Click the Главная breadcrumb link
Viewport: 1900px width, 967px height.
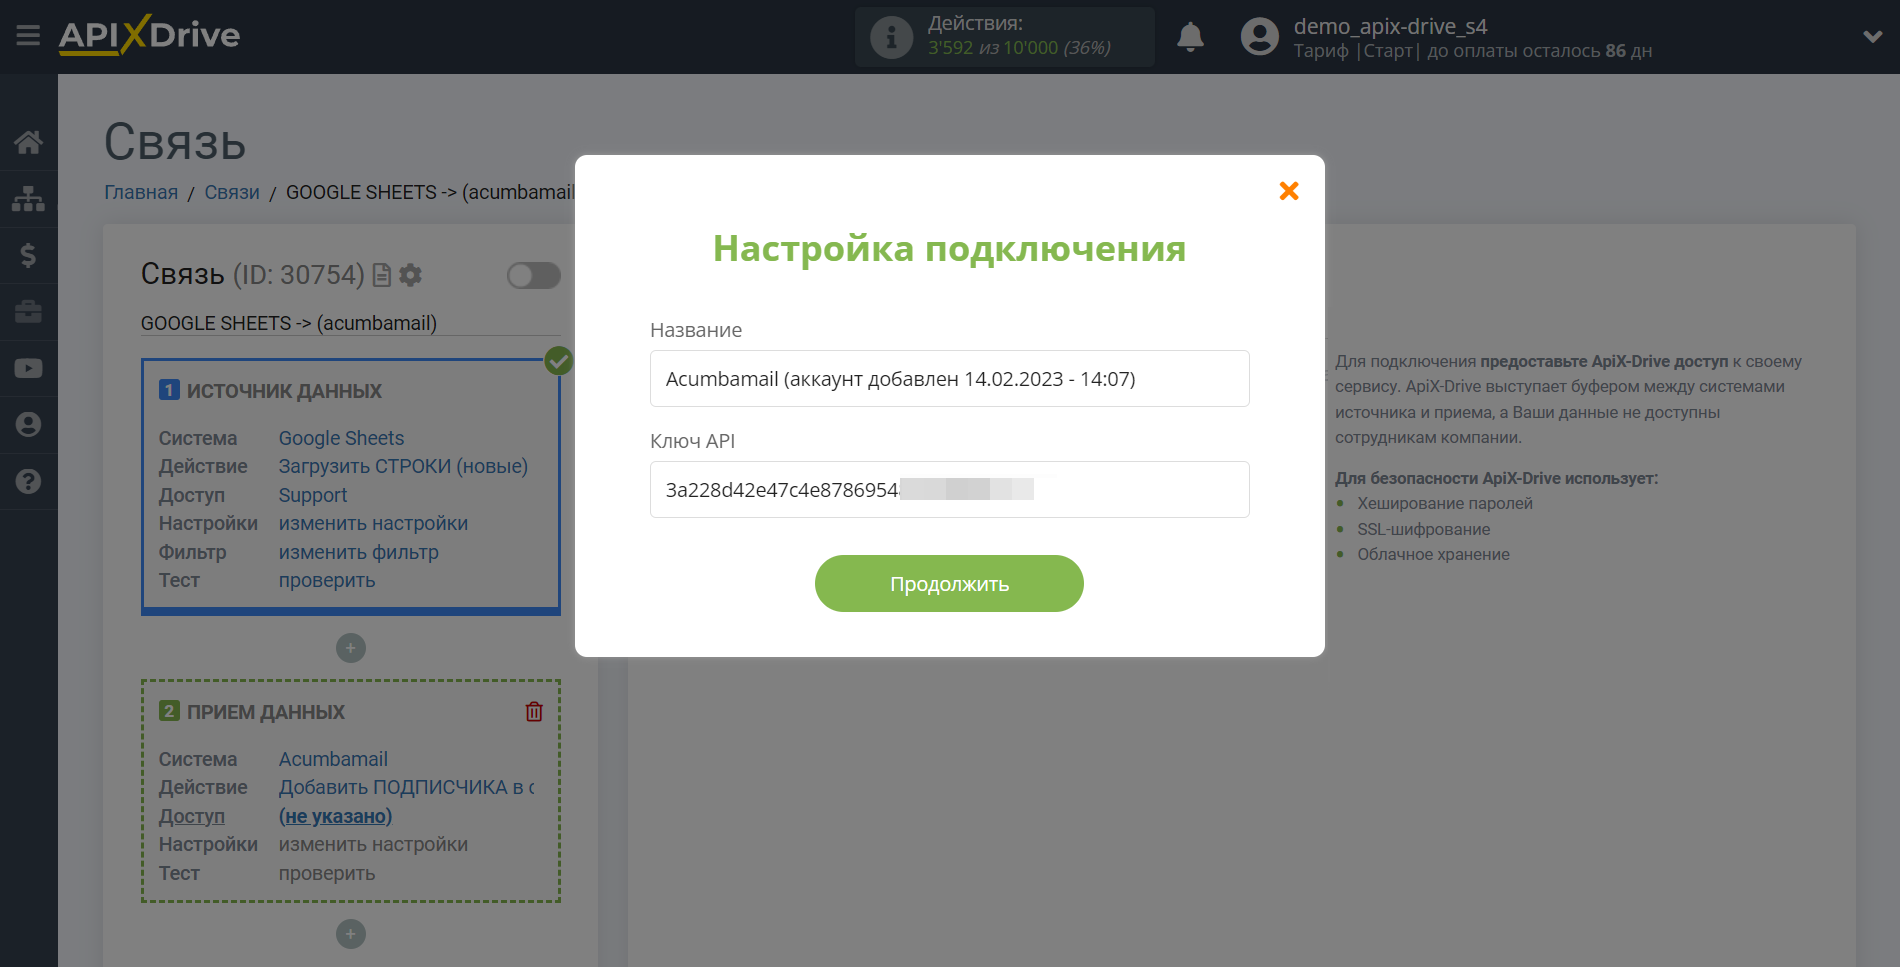(x=141, y=192)
